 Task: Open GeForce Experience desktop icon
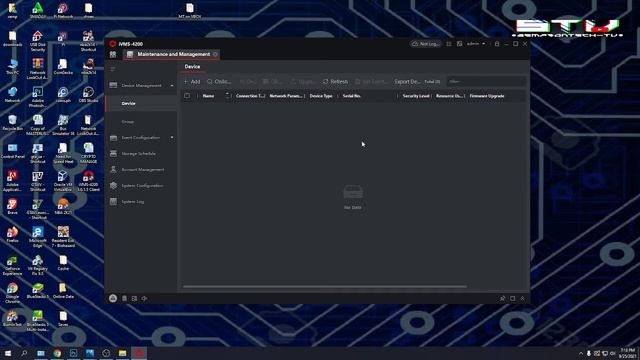pos(12,265)
